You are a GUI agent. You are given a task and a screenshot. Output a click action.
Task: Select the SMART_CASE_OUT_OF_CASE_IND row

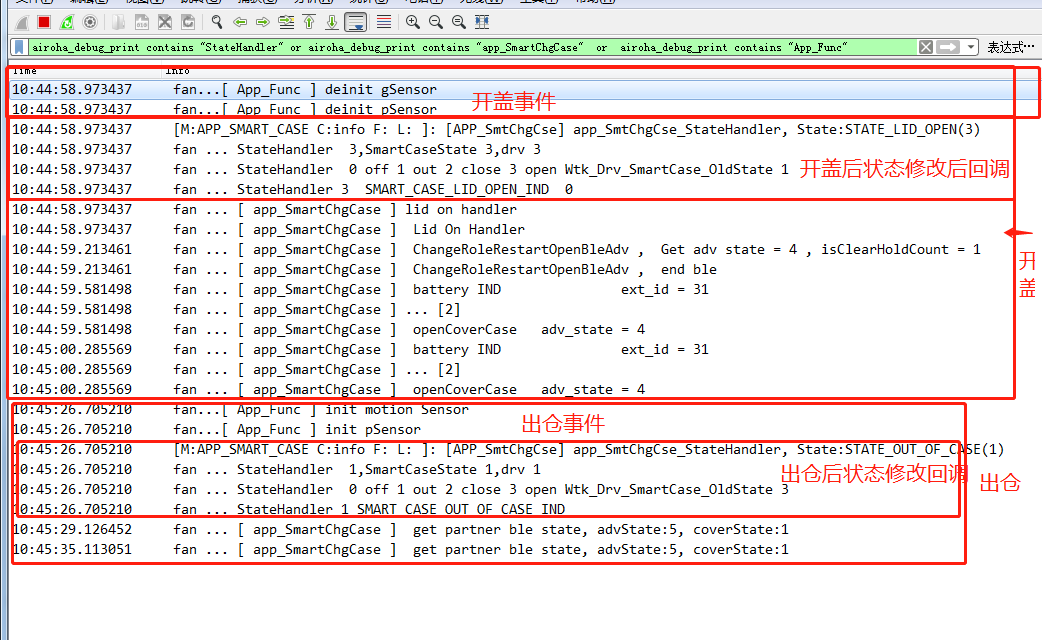[524, 509]
